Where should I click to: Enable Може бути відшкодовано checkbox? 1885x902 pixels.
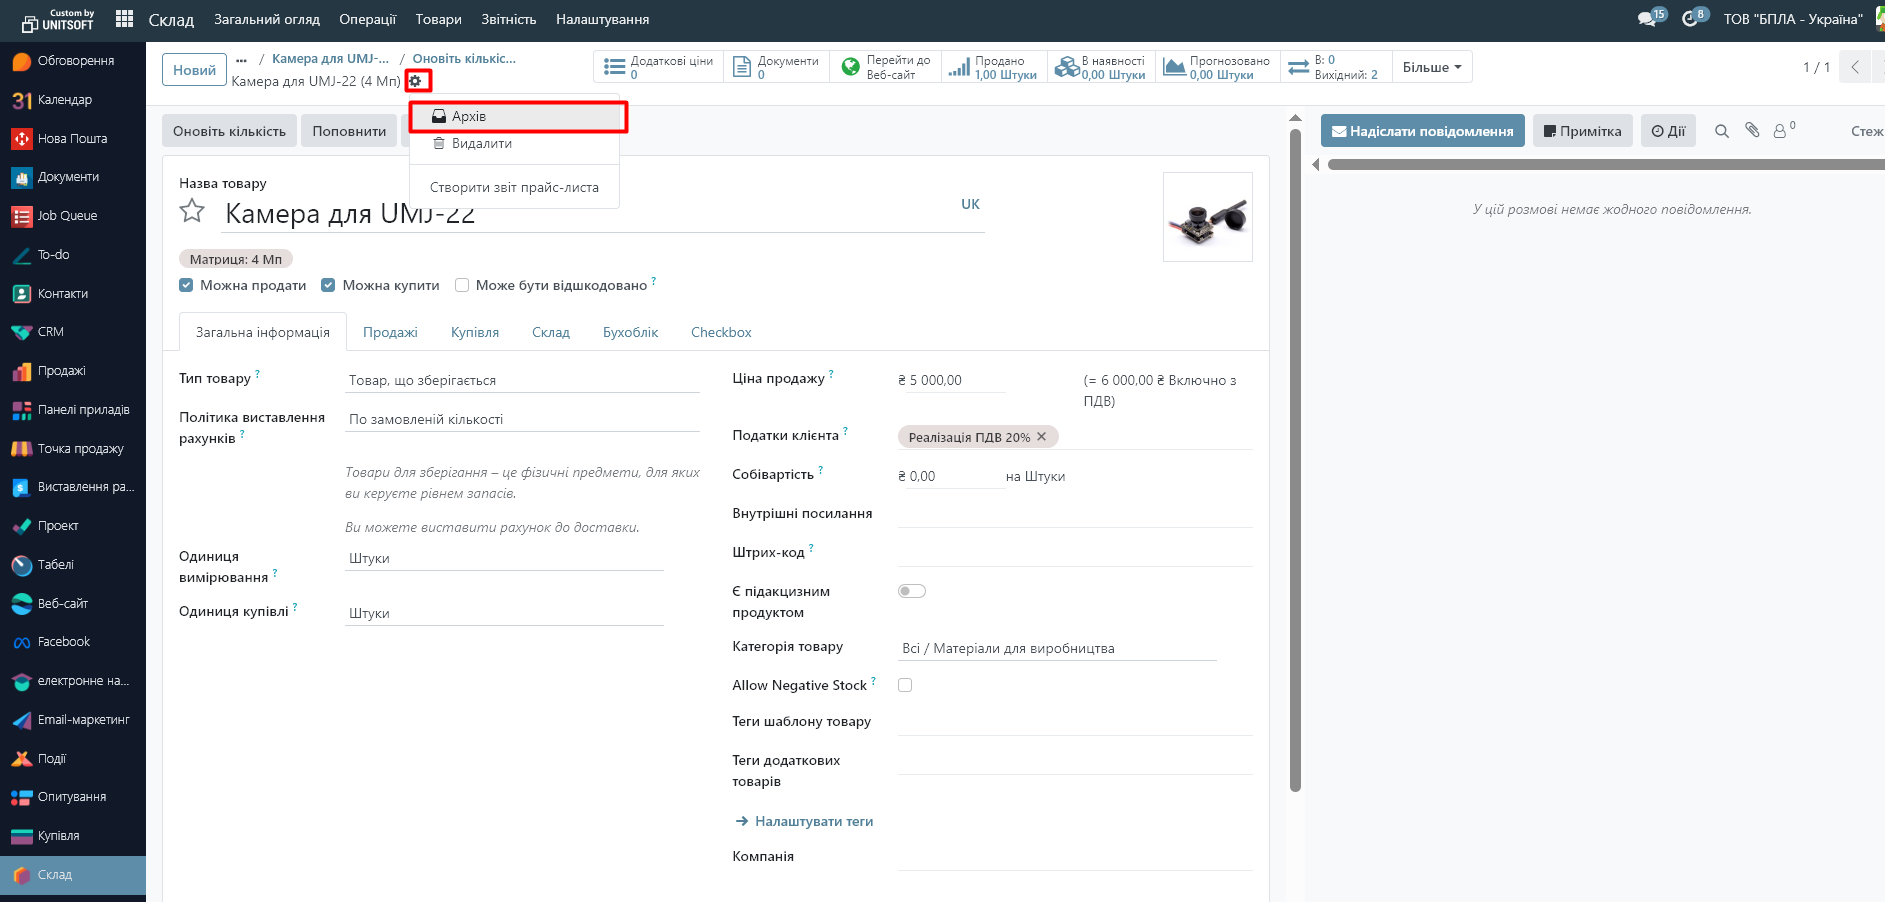(x=462, y=285)
